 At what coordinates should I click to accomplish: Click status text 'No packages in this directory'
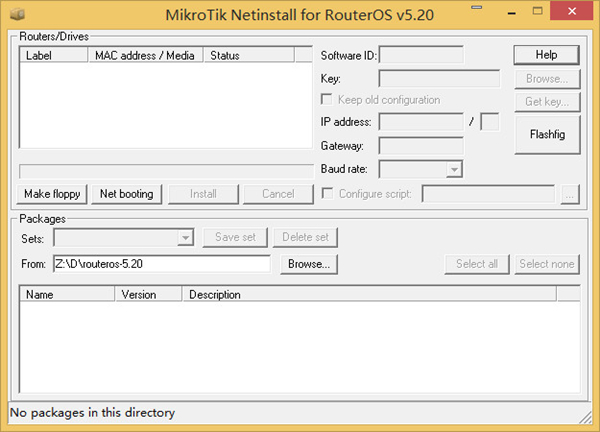click(x=92, y=413)
